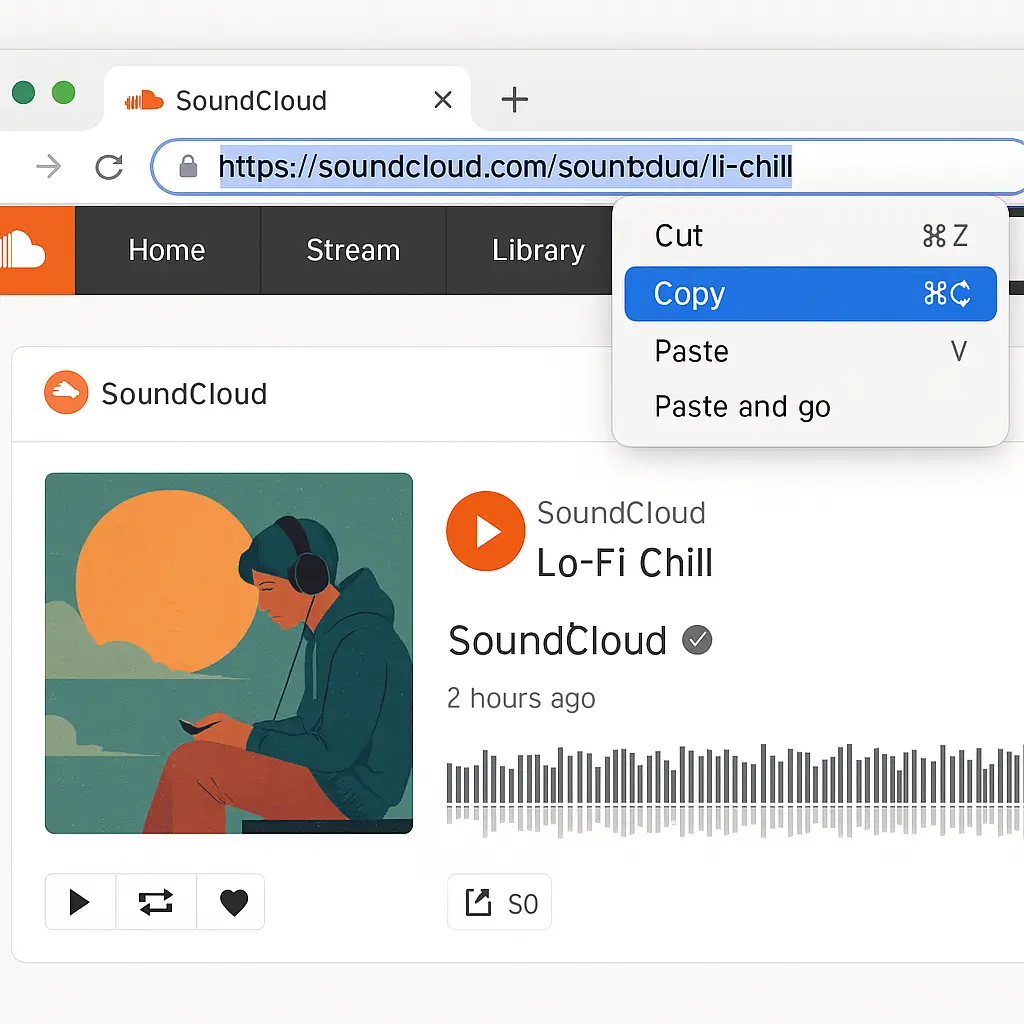Repost the track with repost icon

coord(156,902)
